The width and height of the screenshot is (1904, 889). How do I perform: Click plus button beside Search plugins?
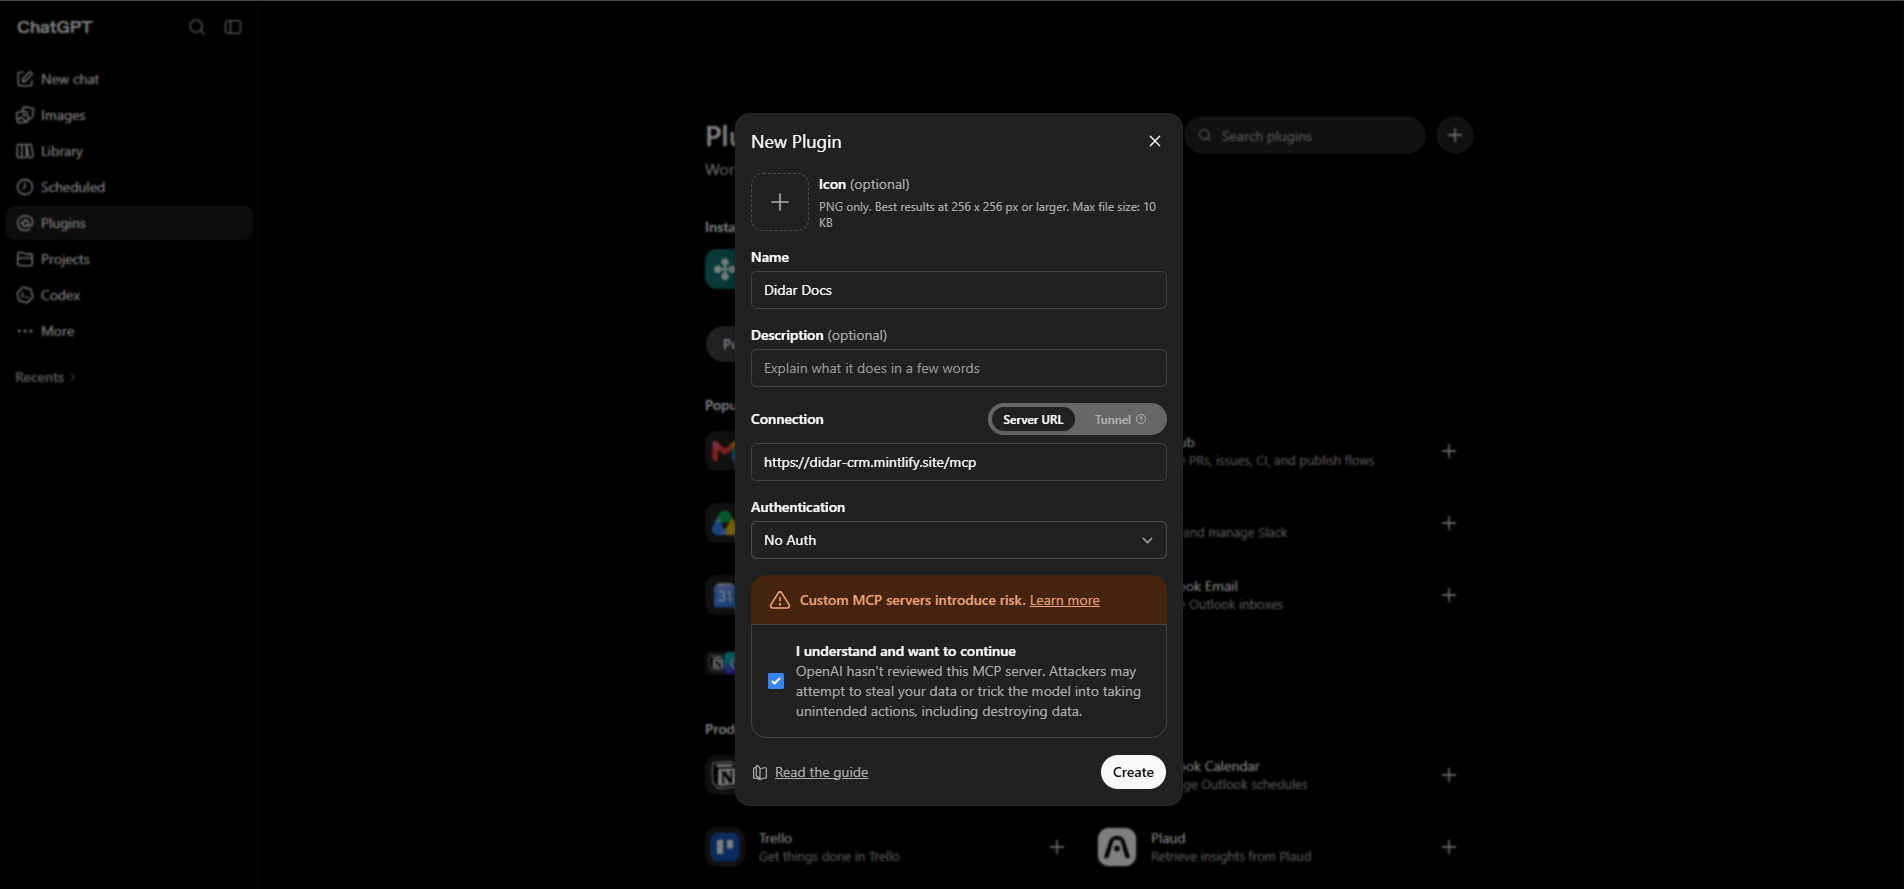(1455, 135)
